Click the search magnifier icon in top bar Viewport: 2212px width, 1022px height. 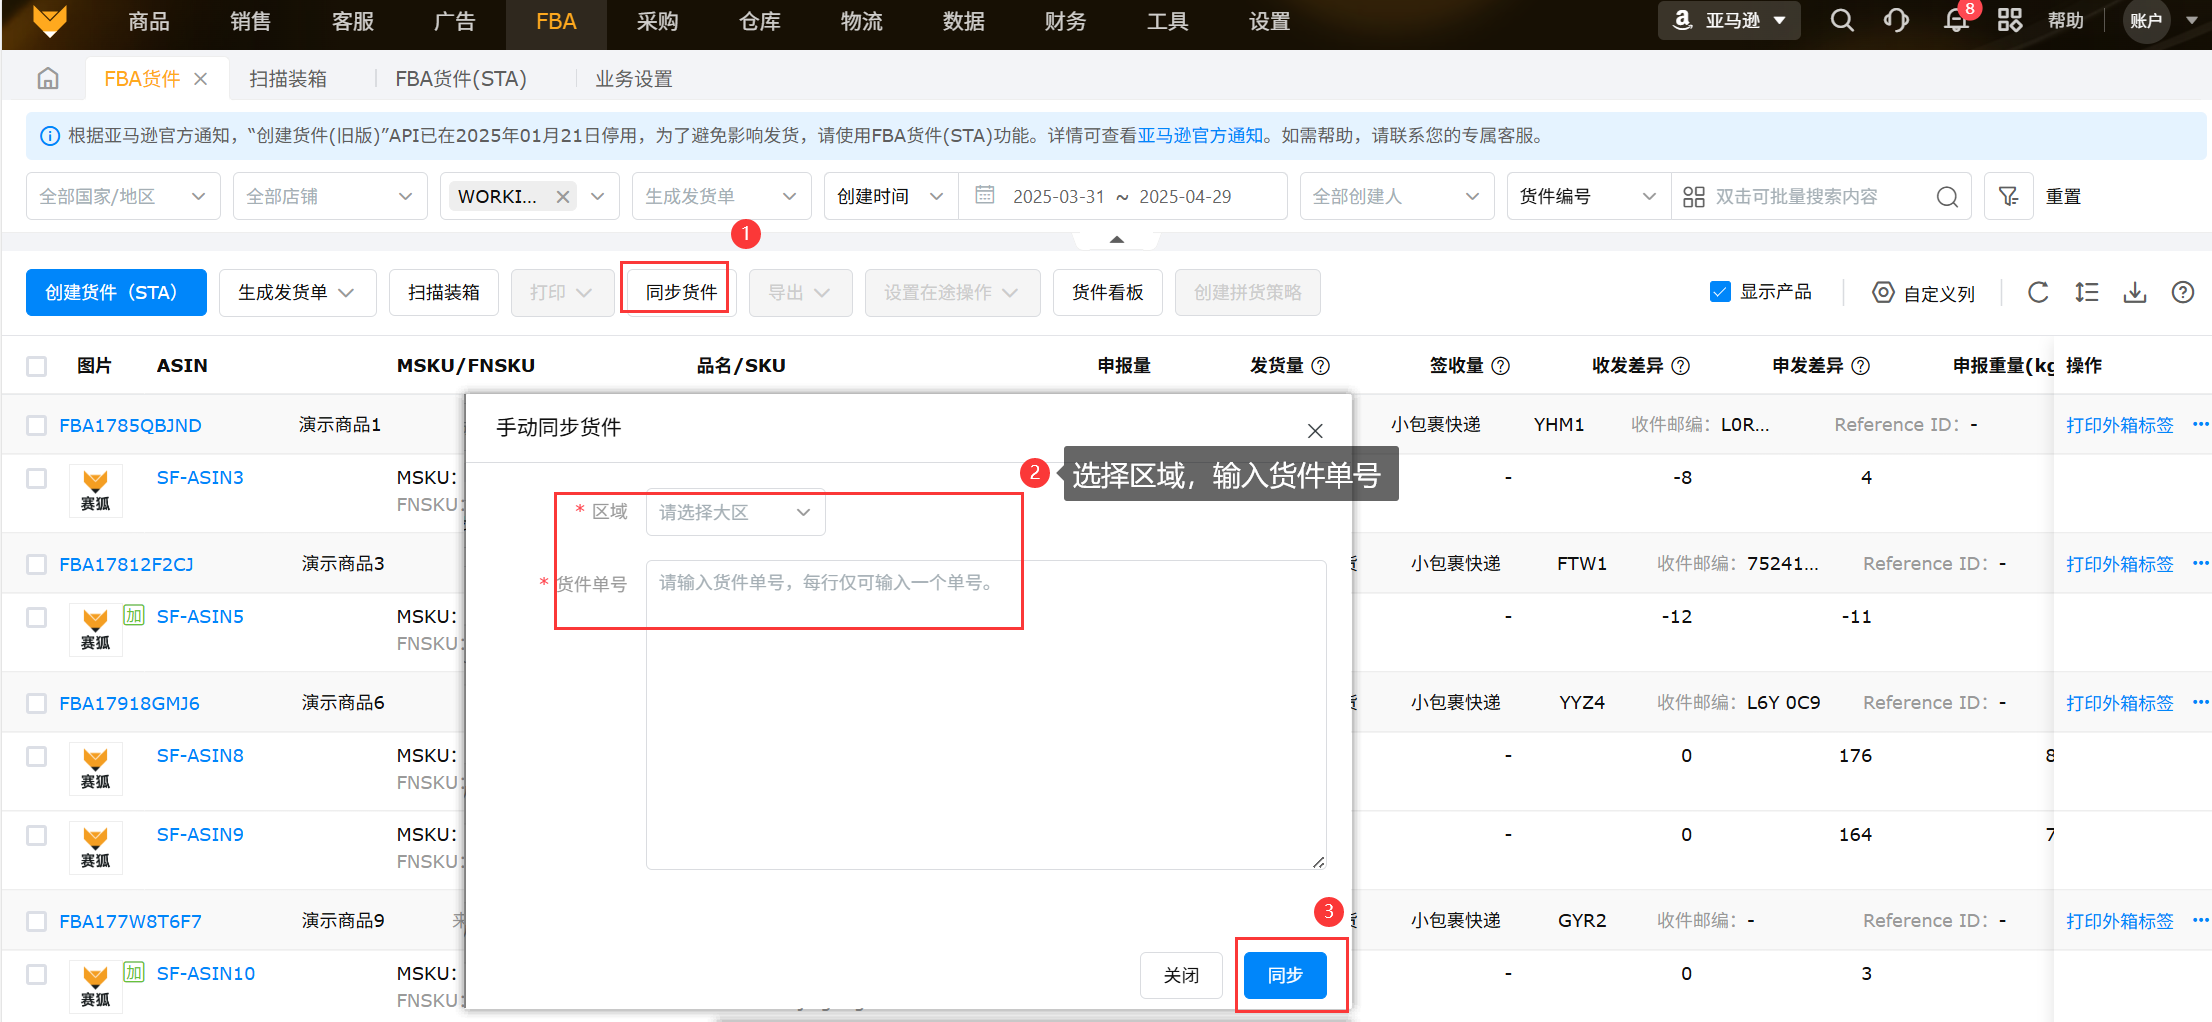(1841, 21)
